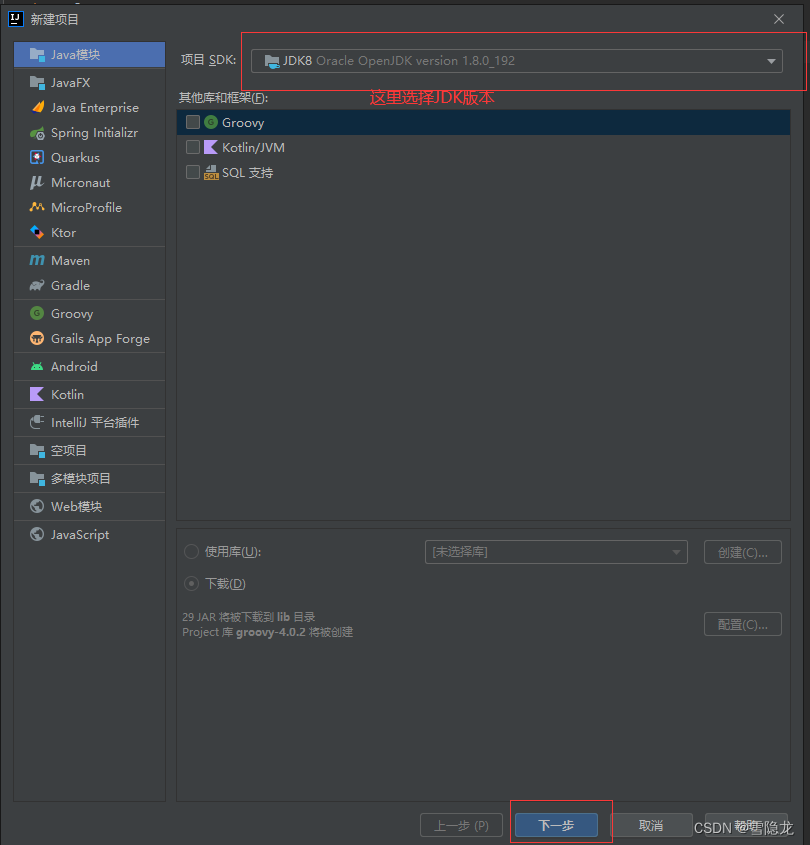Click the Gradle elephant icon
810x845 pixels.
click(x=37, y=285)
